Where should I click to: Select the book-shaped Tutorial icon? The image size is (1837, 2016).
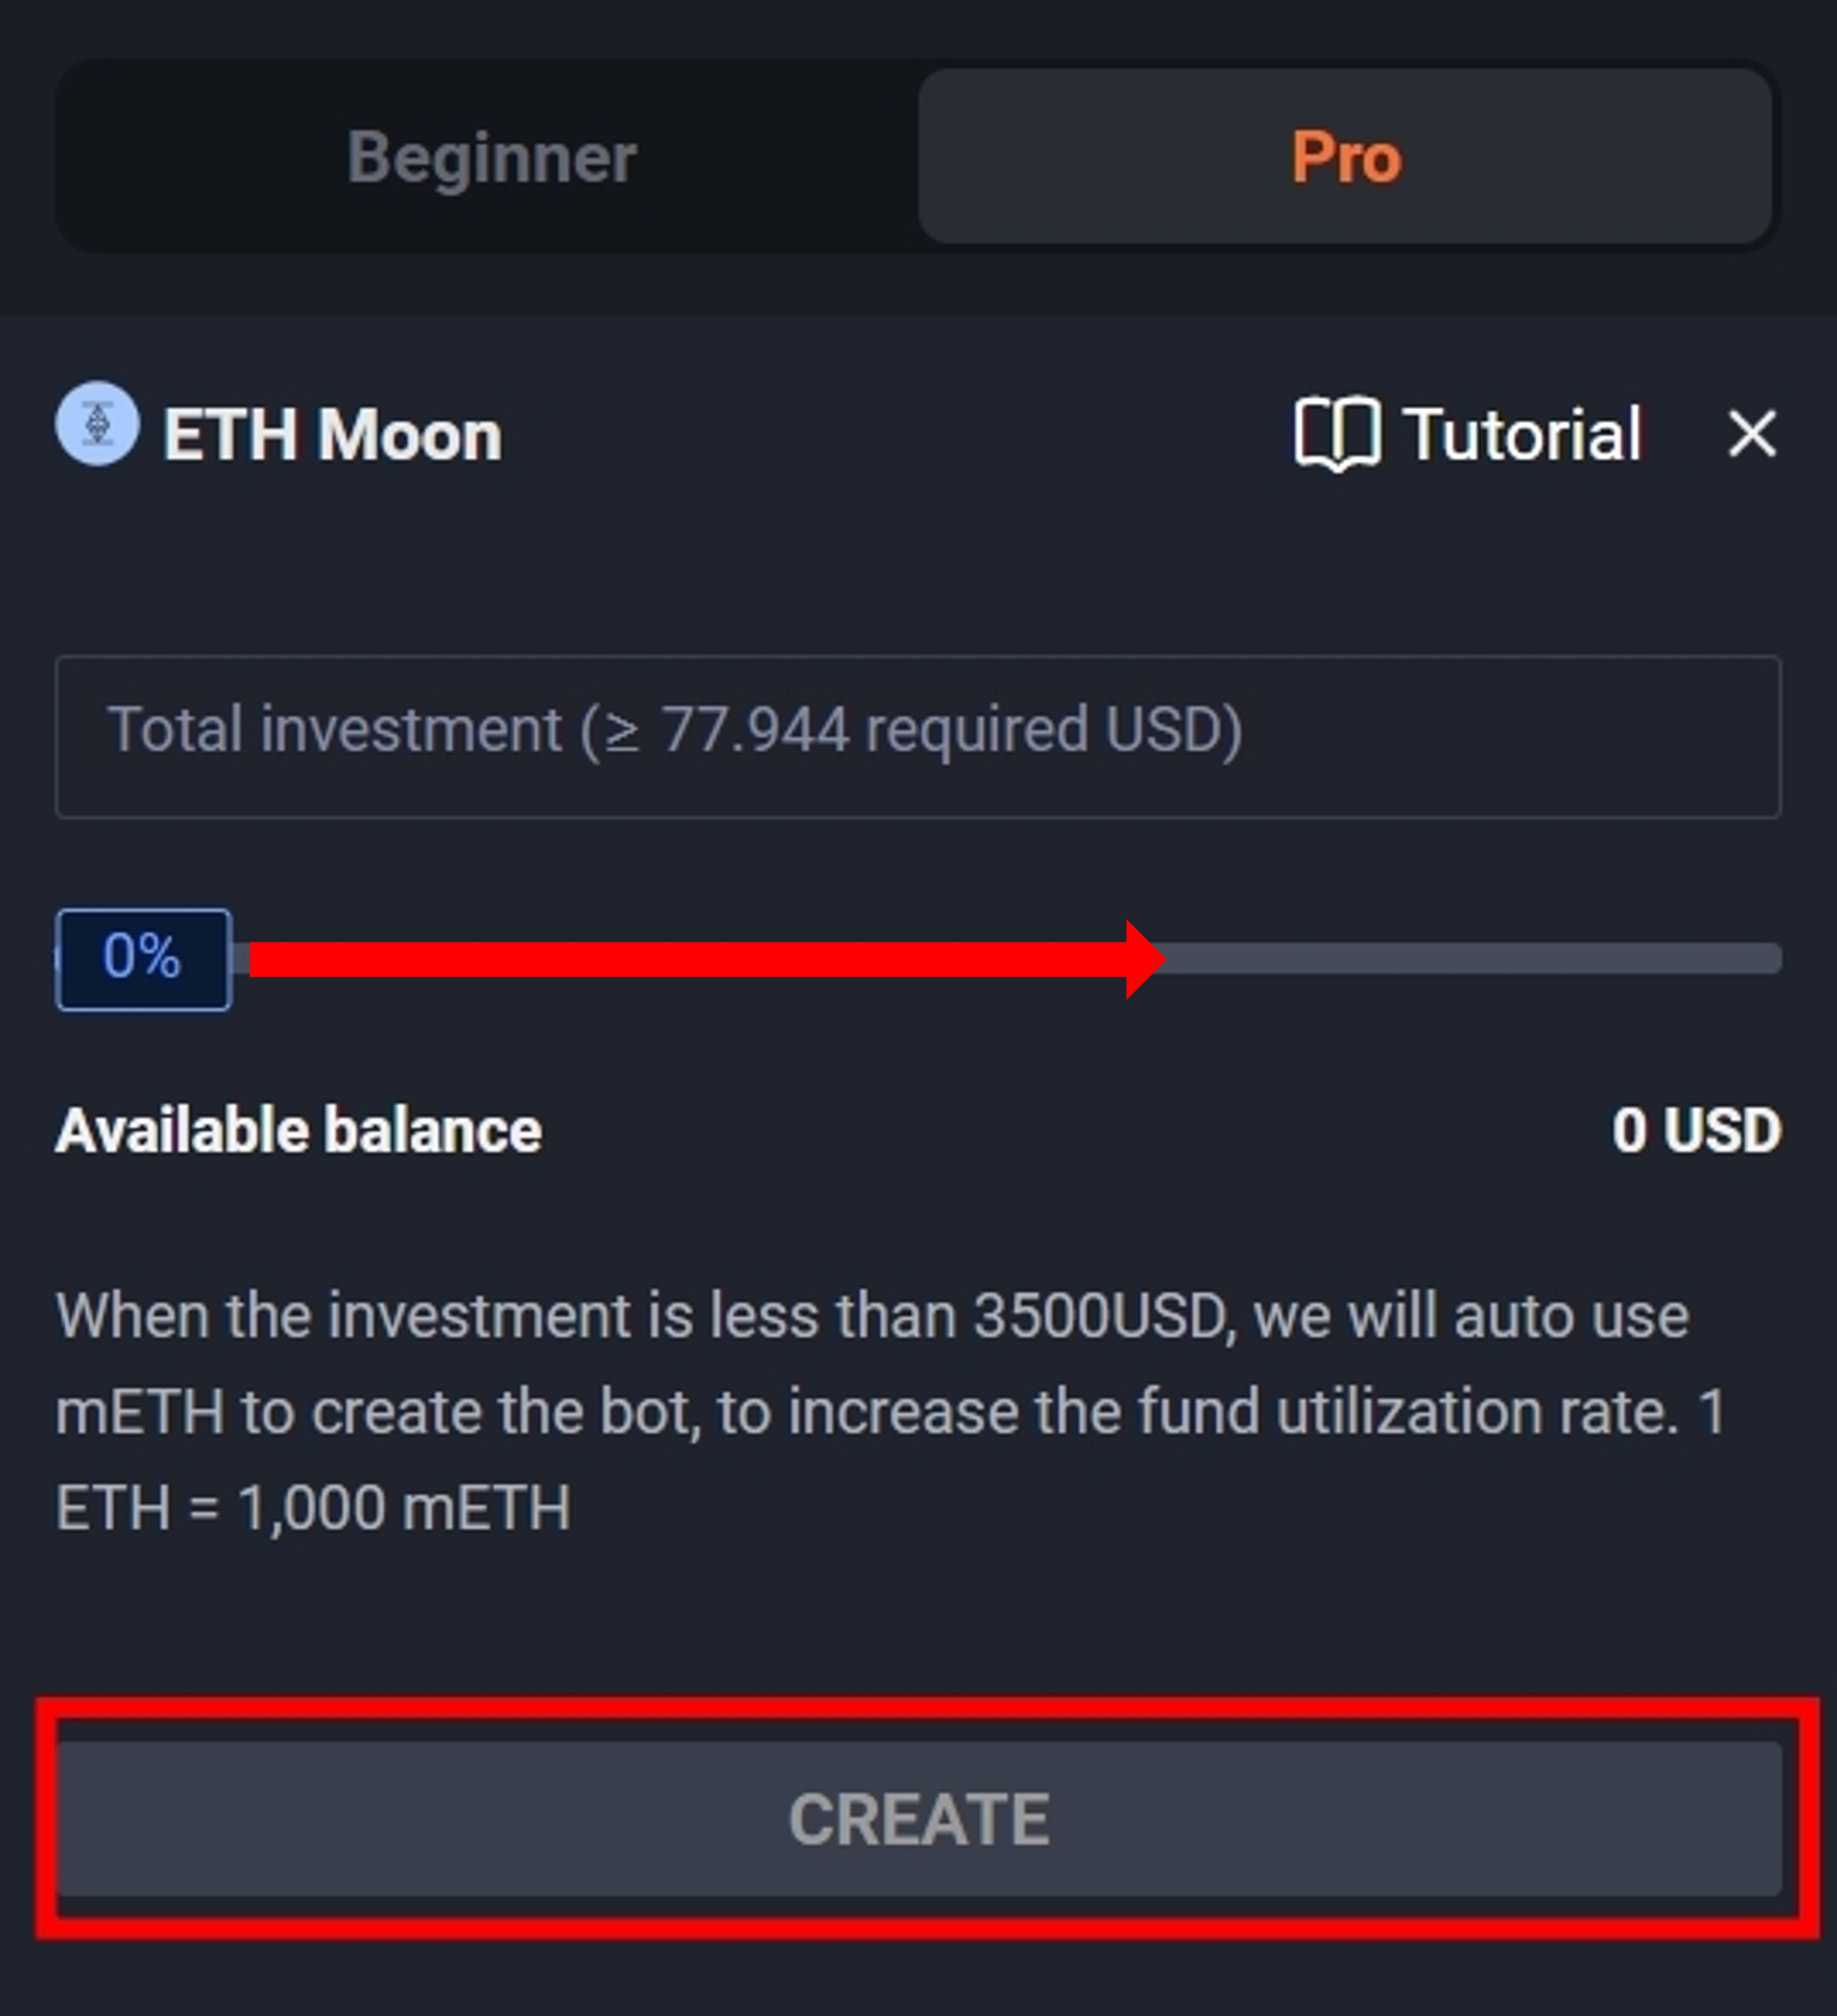[1340, 433]
